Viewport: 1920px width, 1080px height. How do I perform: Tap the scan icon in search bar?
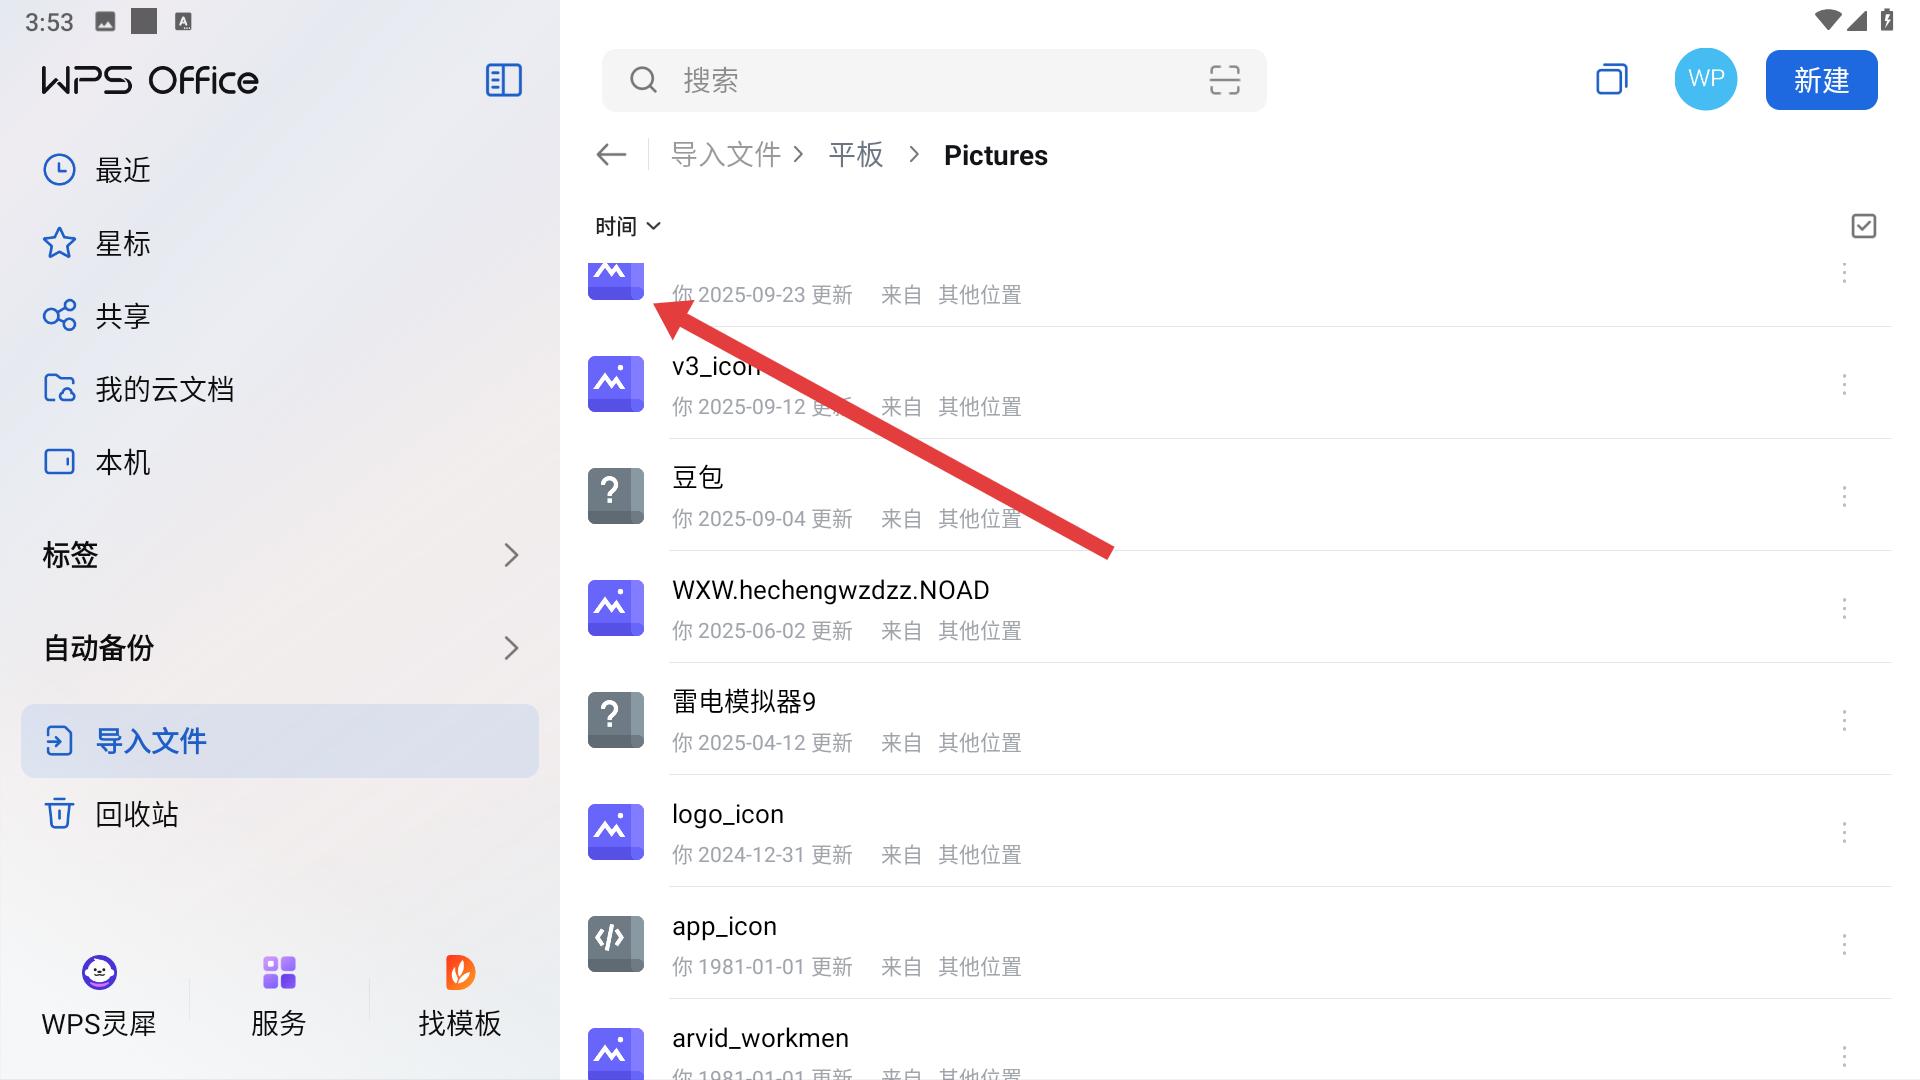coord(1224,80)
